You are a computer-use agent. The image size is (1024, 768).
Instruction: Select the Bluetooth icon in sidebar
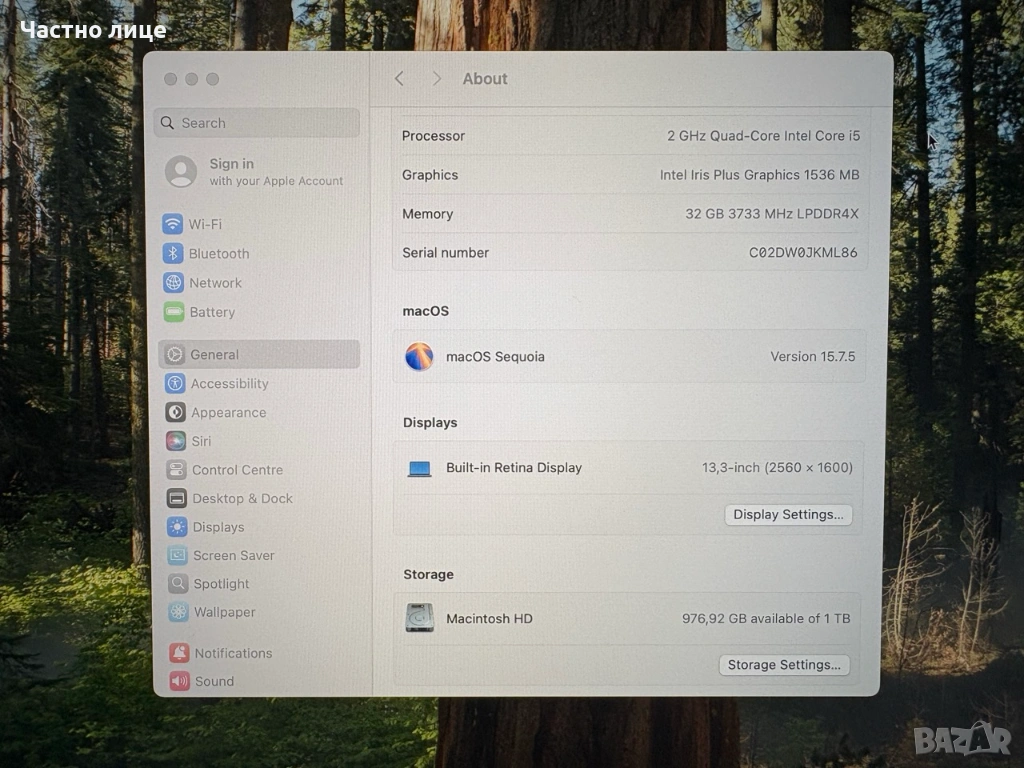(x=173, y=254)
